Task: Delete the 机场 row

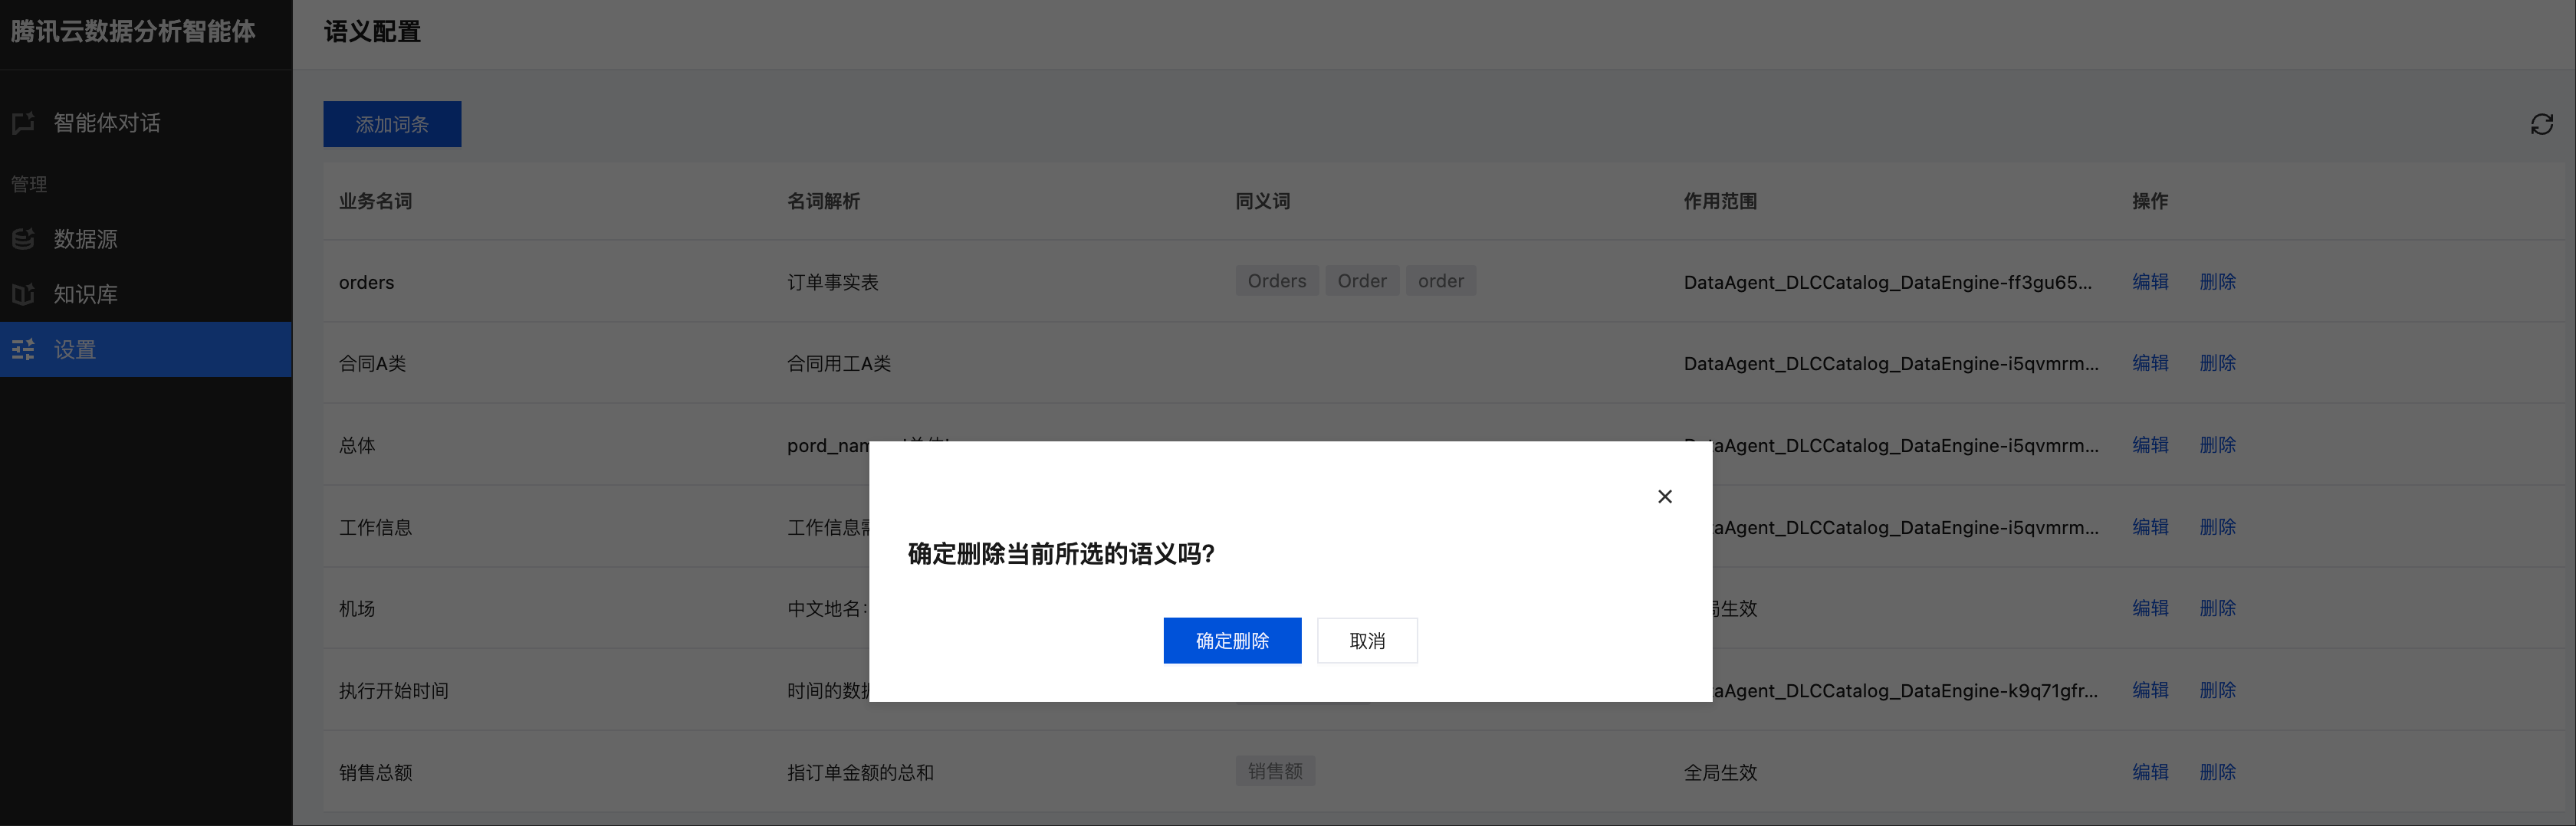Action: click(x=2217, y=608)
